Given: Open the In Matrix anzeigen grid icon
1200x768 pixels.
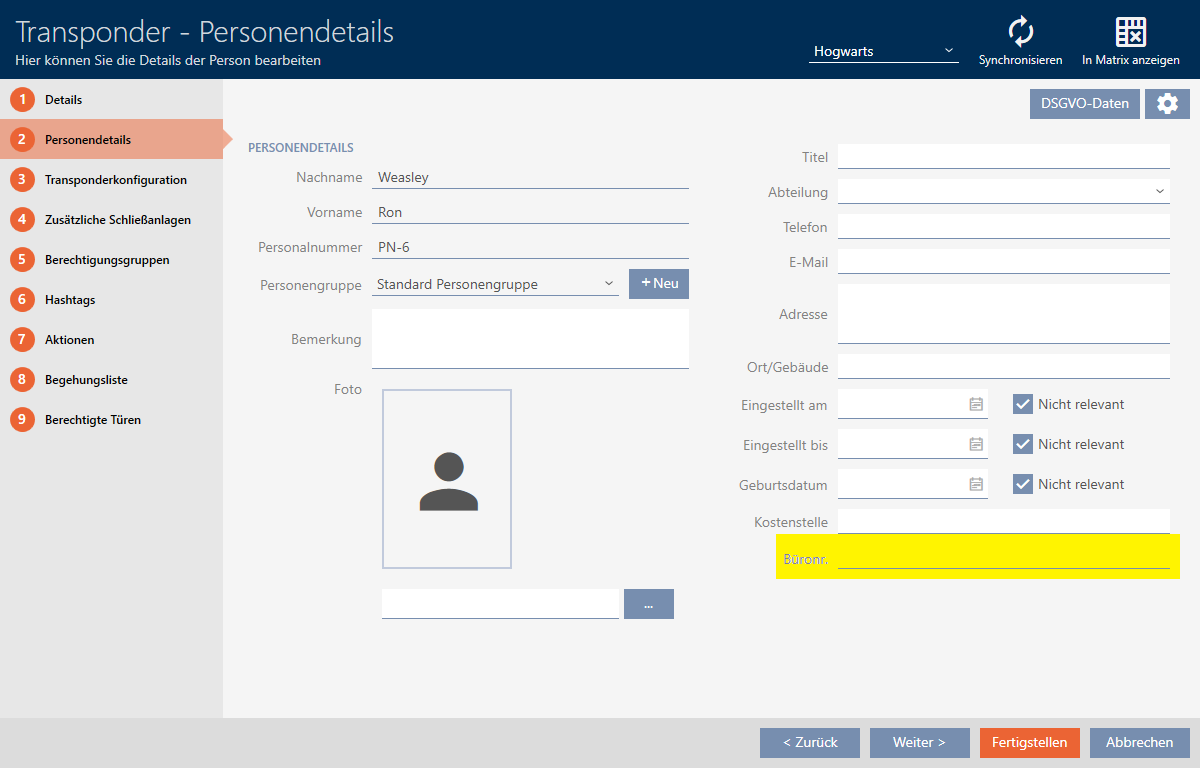Looking at the screenshot, I should [1130, 32].
